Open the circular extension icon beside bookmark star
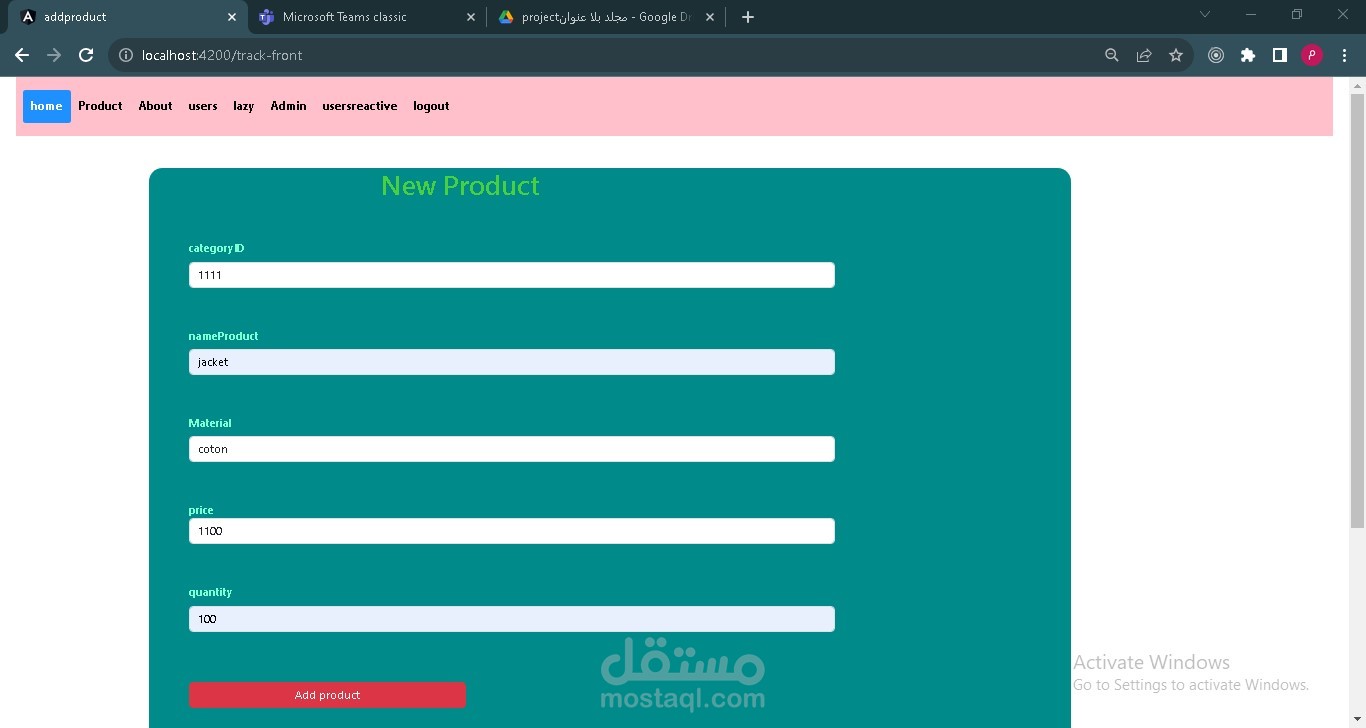The width and height of the screenshot is (1366, 728). pyautogui.click(x=1216, y=55)
